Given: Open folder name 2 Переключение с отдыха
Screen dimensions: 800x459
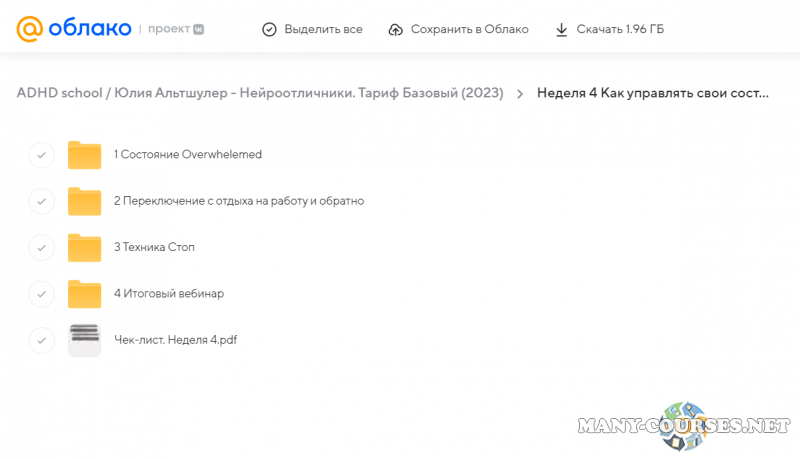Looking at the screenshot, I should point(238,201).
